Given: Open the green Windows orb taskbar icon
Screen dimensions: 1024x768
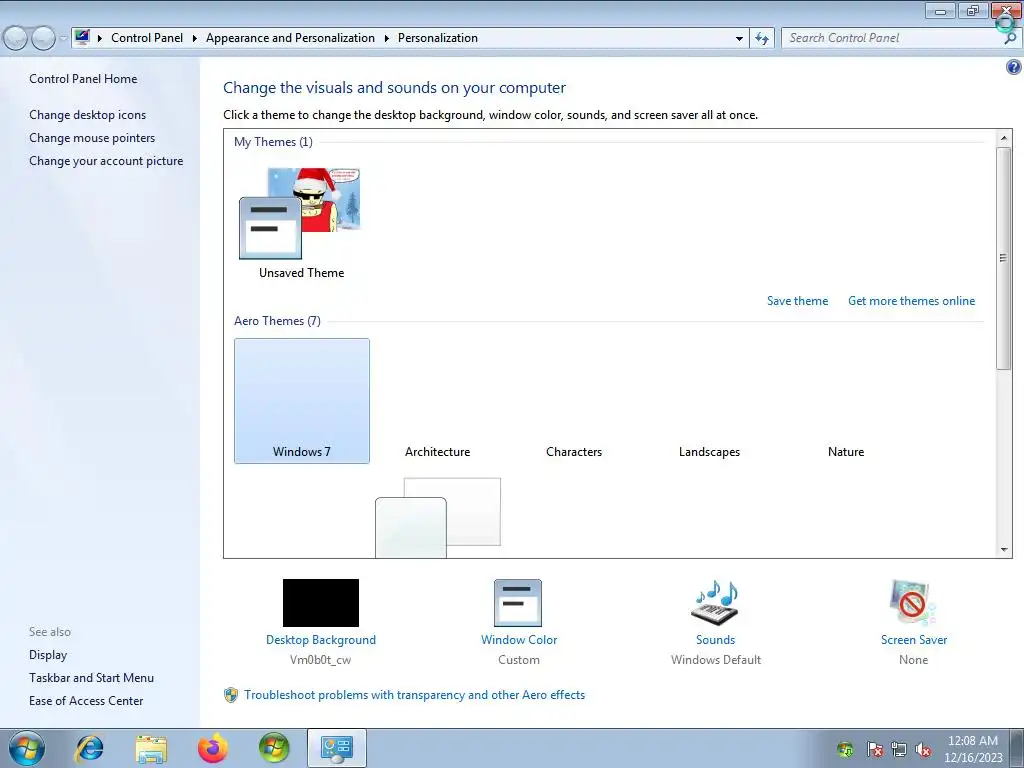Looking at the screenshot, I should (274, 748).
